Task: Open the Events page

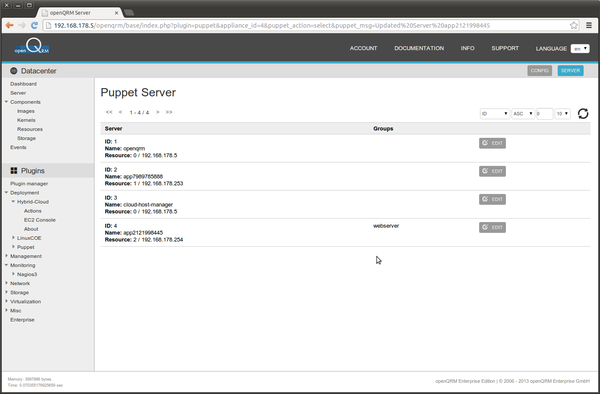Action: (x=18, y=147)
